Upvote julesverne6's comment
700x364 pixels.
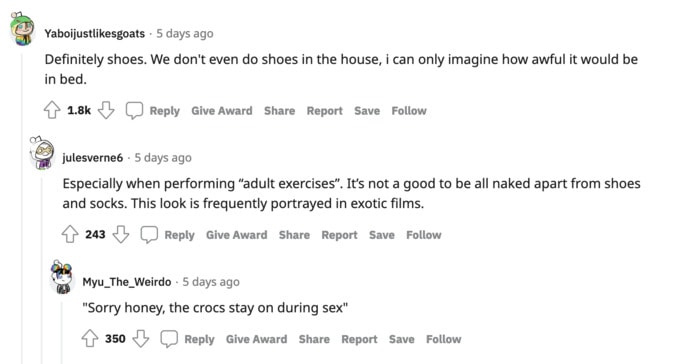pos(70,234)
